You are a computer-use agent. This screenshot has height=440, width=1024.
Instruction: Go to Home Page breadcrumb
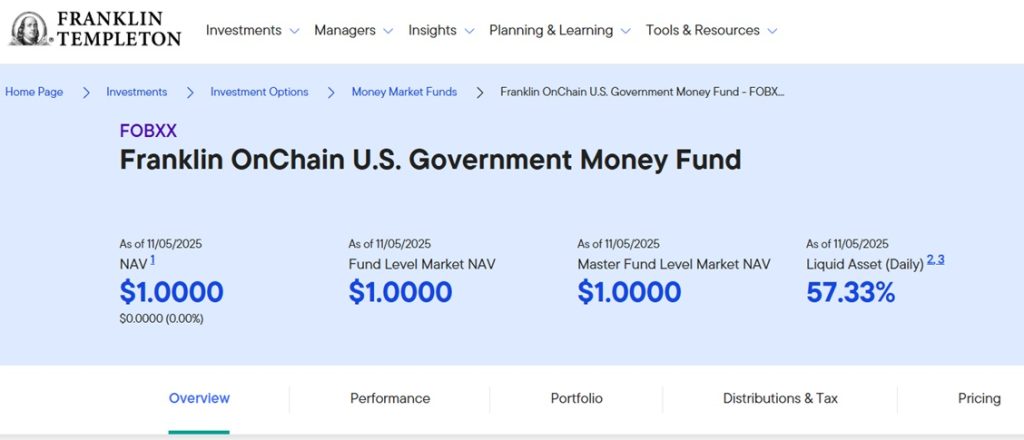click(x=34, y=92)
